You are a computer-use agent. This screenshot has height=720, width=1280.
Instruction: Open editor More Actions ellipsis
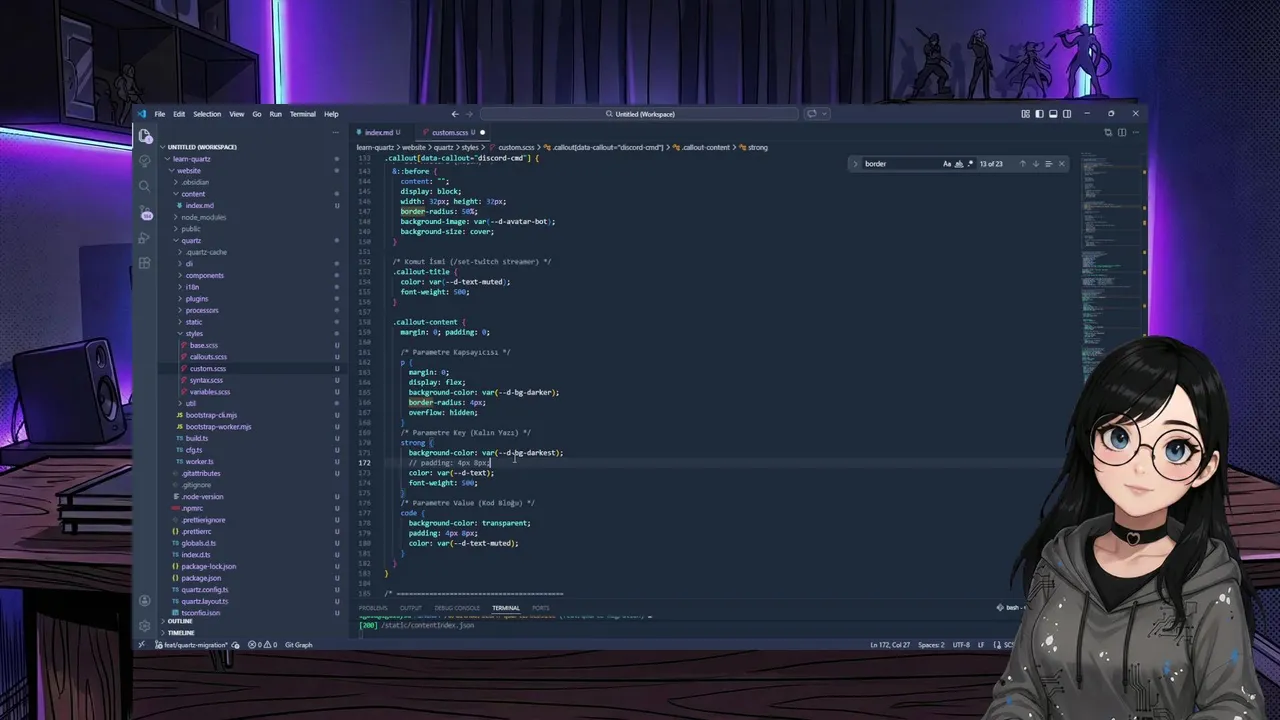click(1136, 132)
